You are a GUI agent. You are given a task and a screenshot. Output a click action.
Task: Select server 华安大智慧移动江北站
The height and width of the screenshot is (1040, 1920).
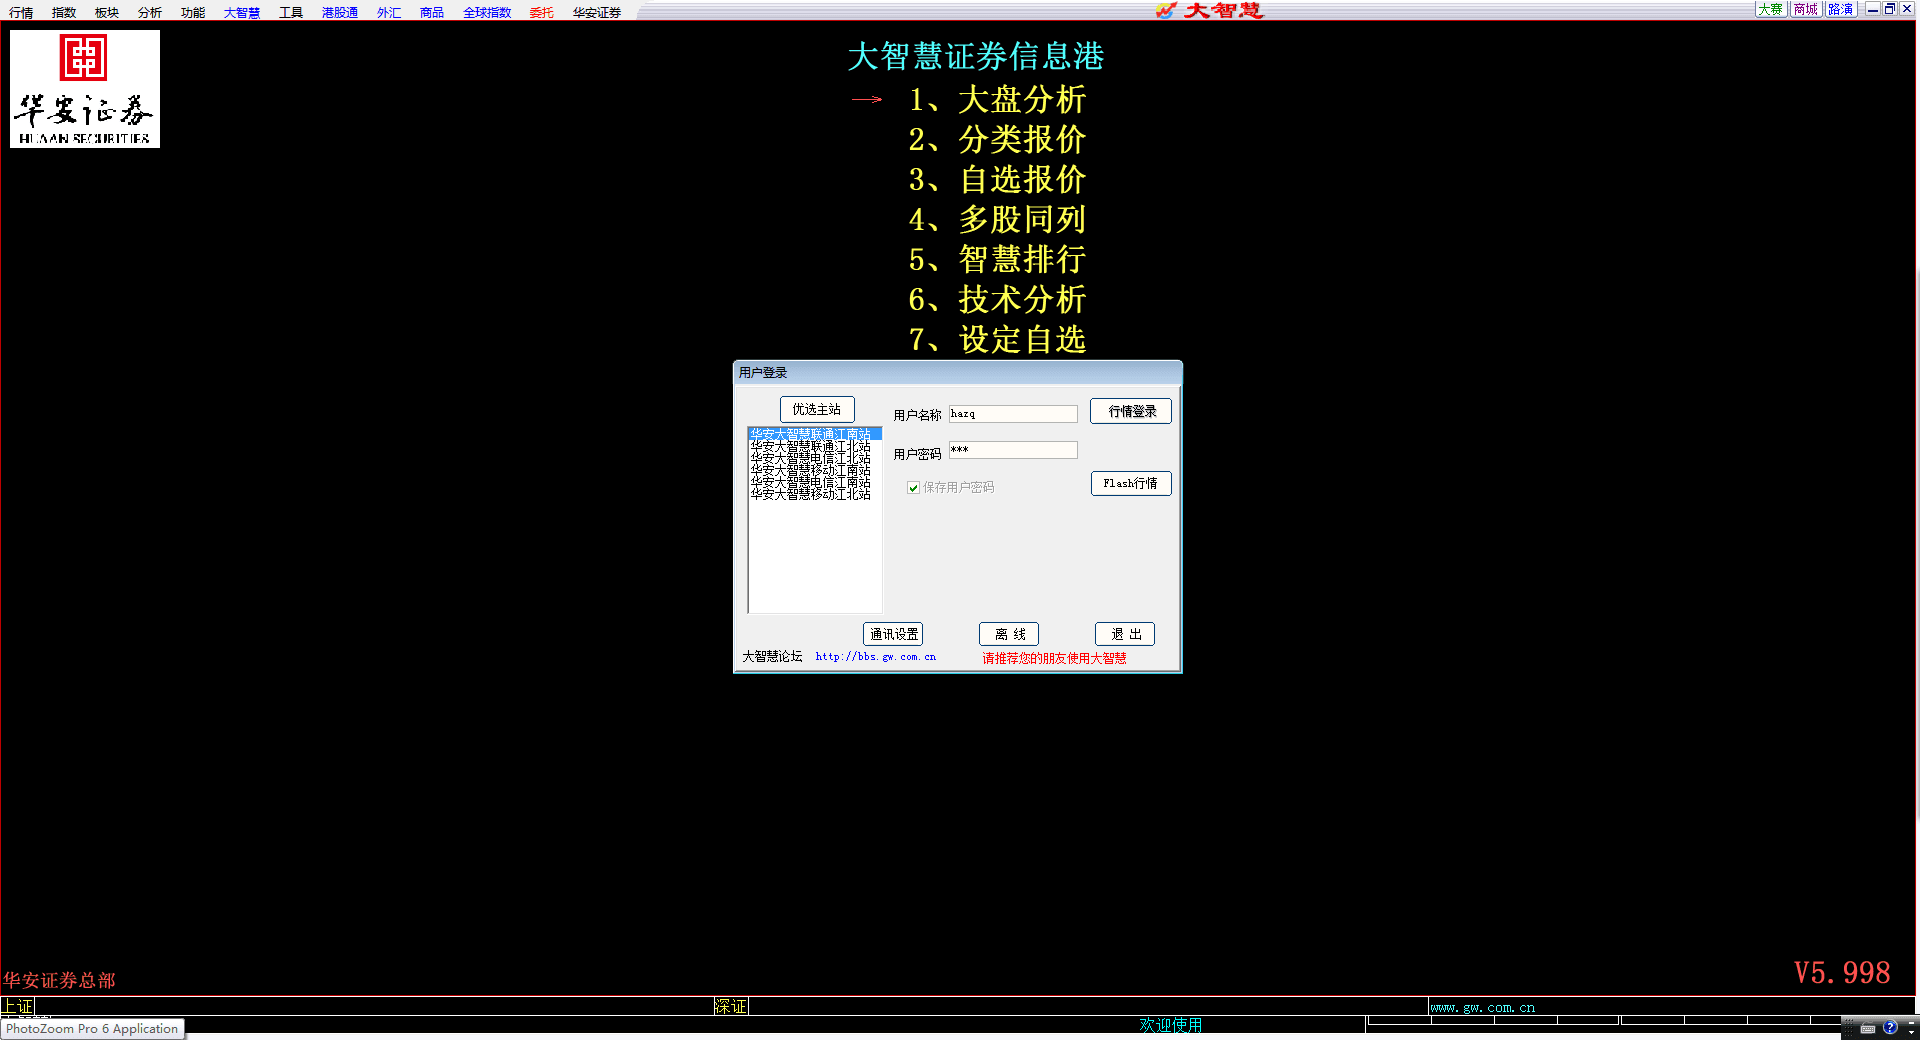click(814, 494)
